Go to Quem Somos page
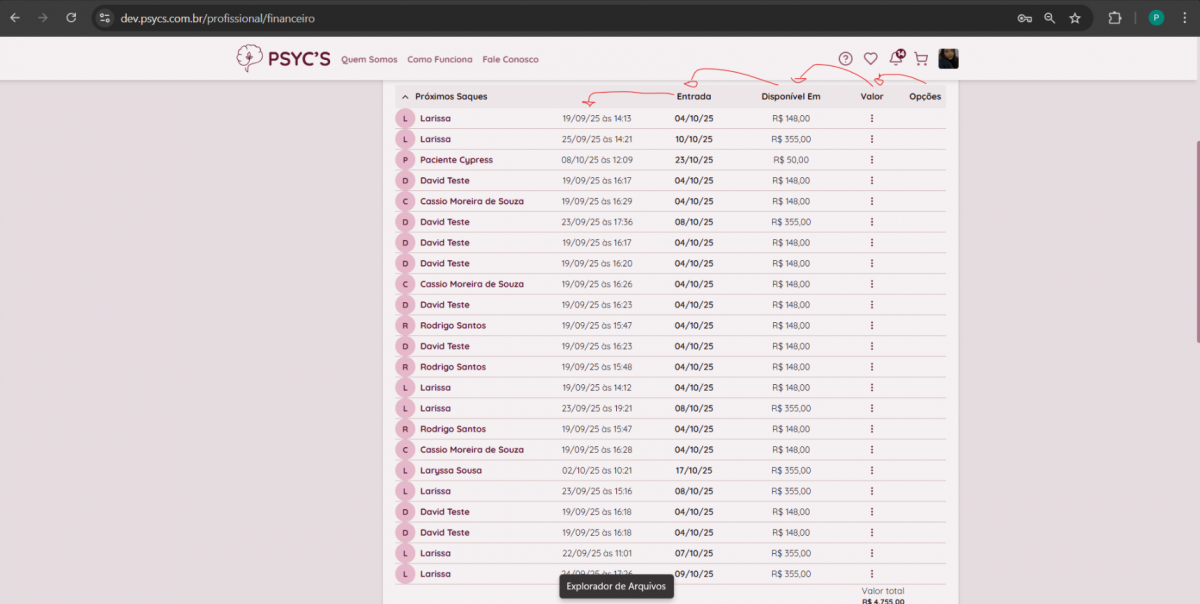 pos(369,60)
